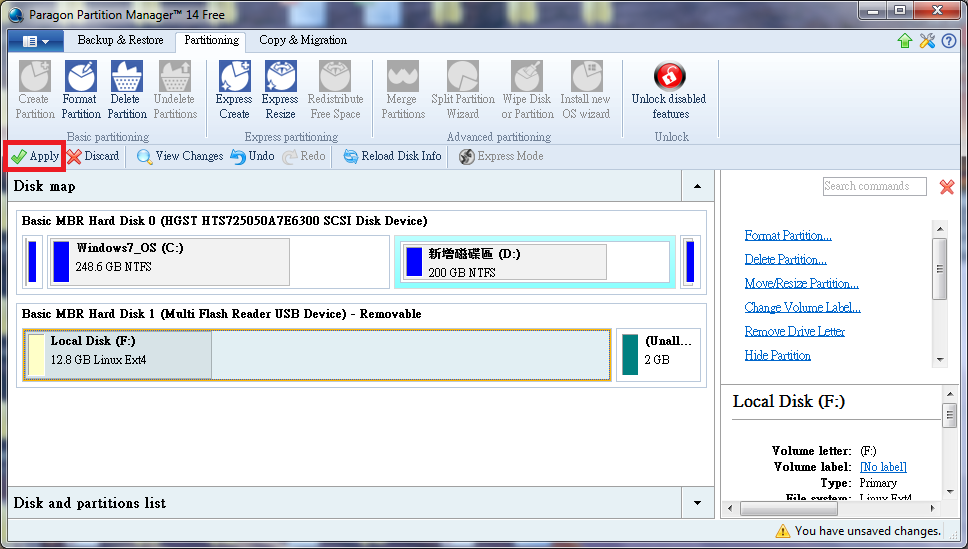Open View Changes
This screenshot has width=968, height=549.
(180, 156)
